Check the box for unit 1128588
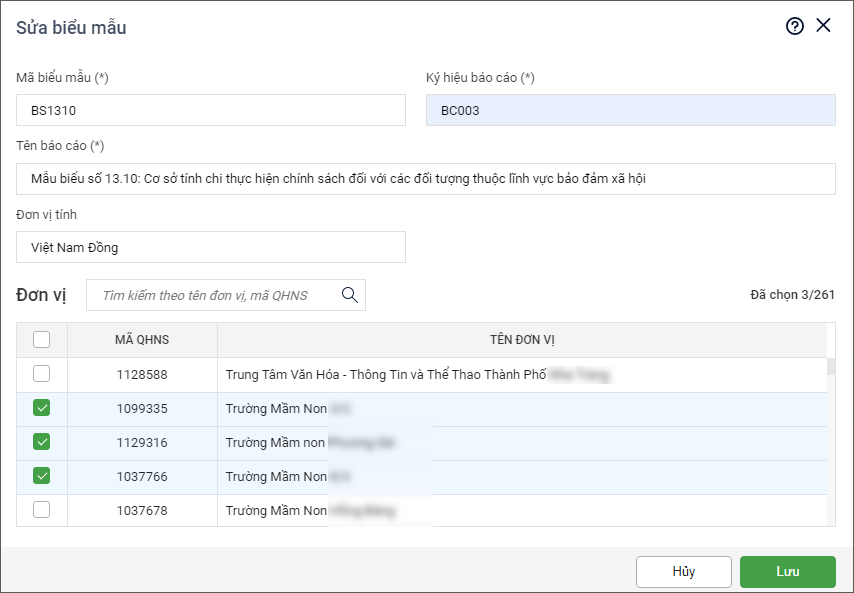This screenshot has width=854, height=593. coord(42,374)
